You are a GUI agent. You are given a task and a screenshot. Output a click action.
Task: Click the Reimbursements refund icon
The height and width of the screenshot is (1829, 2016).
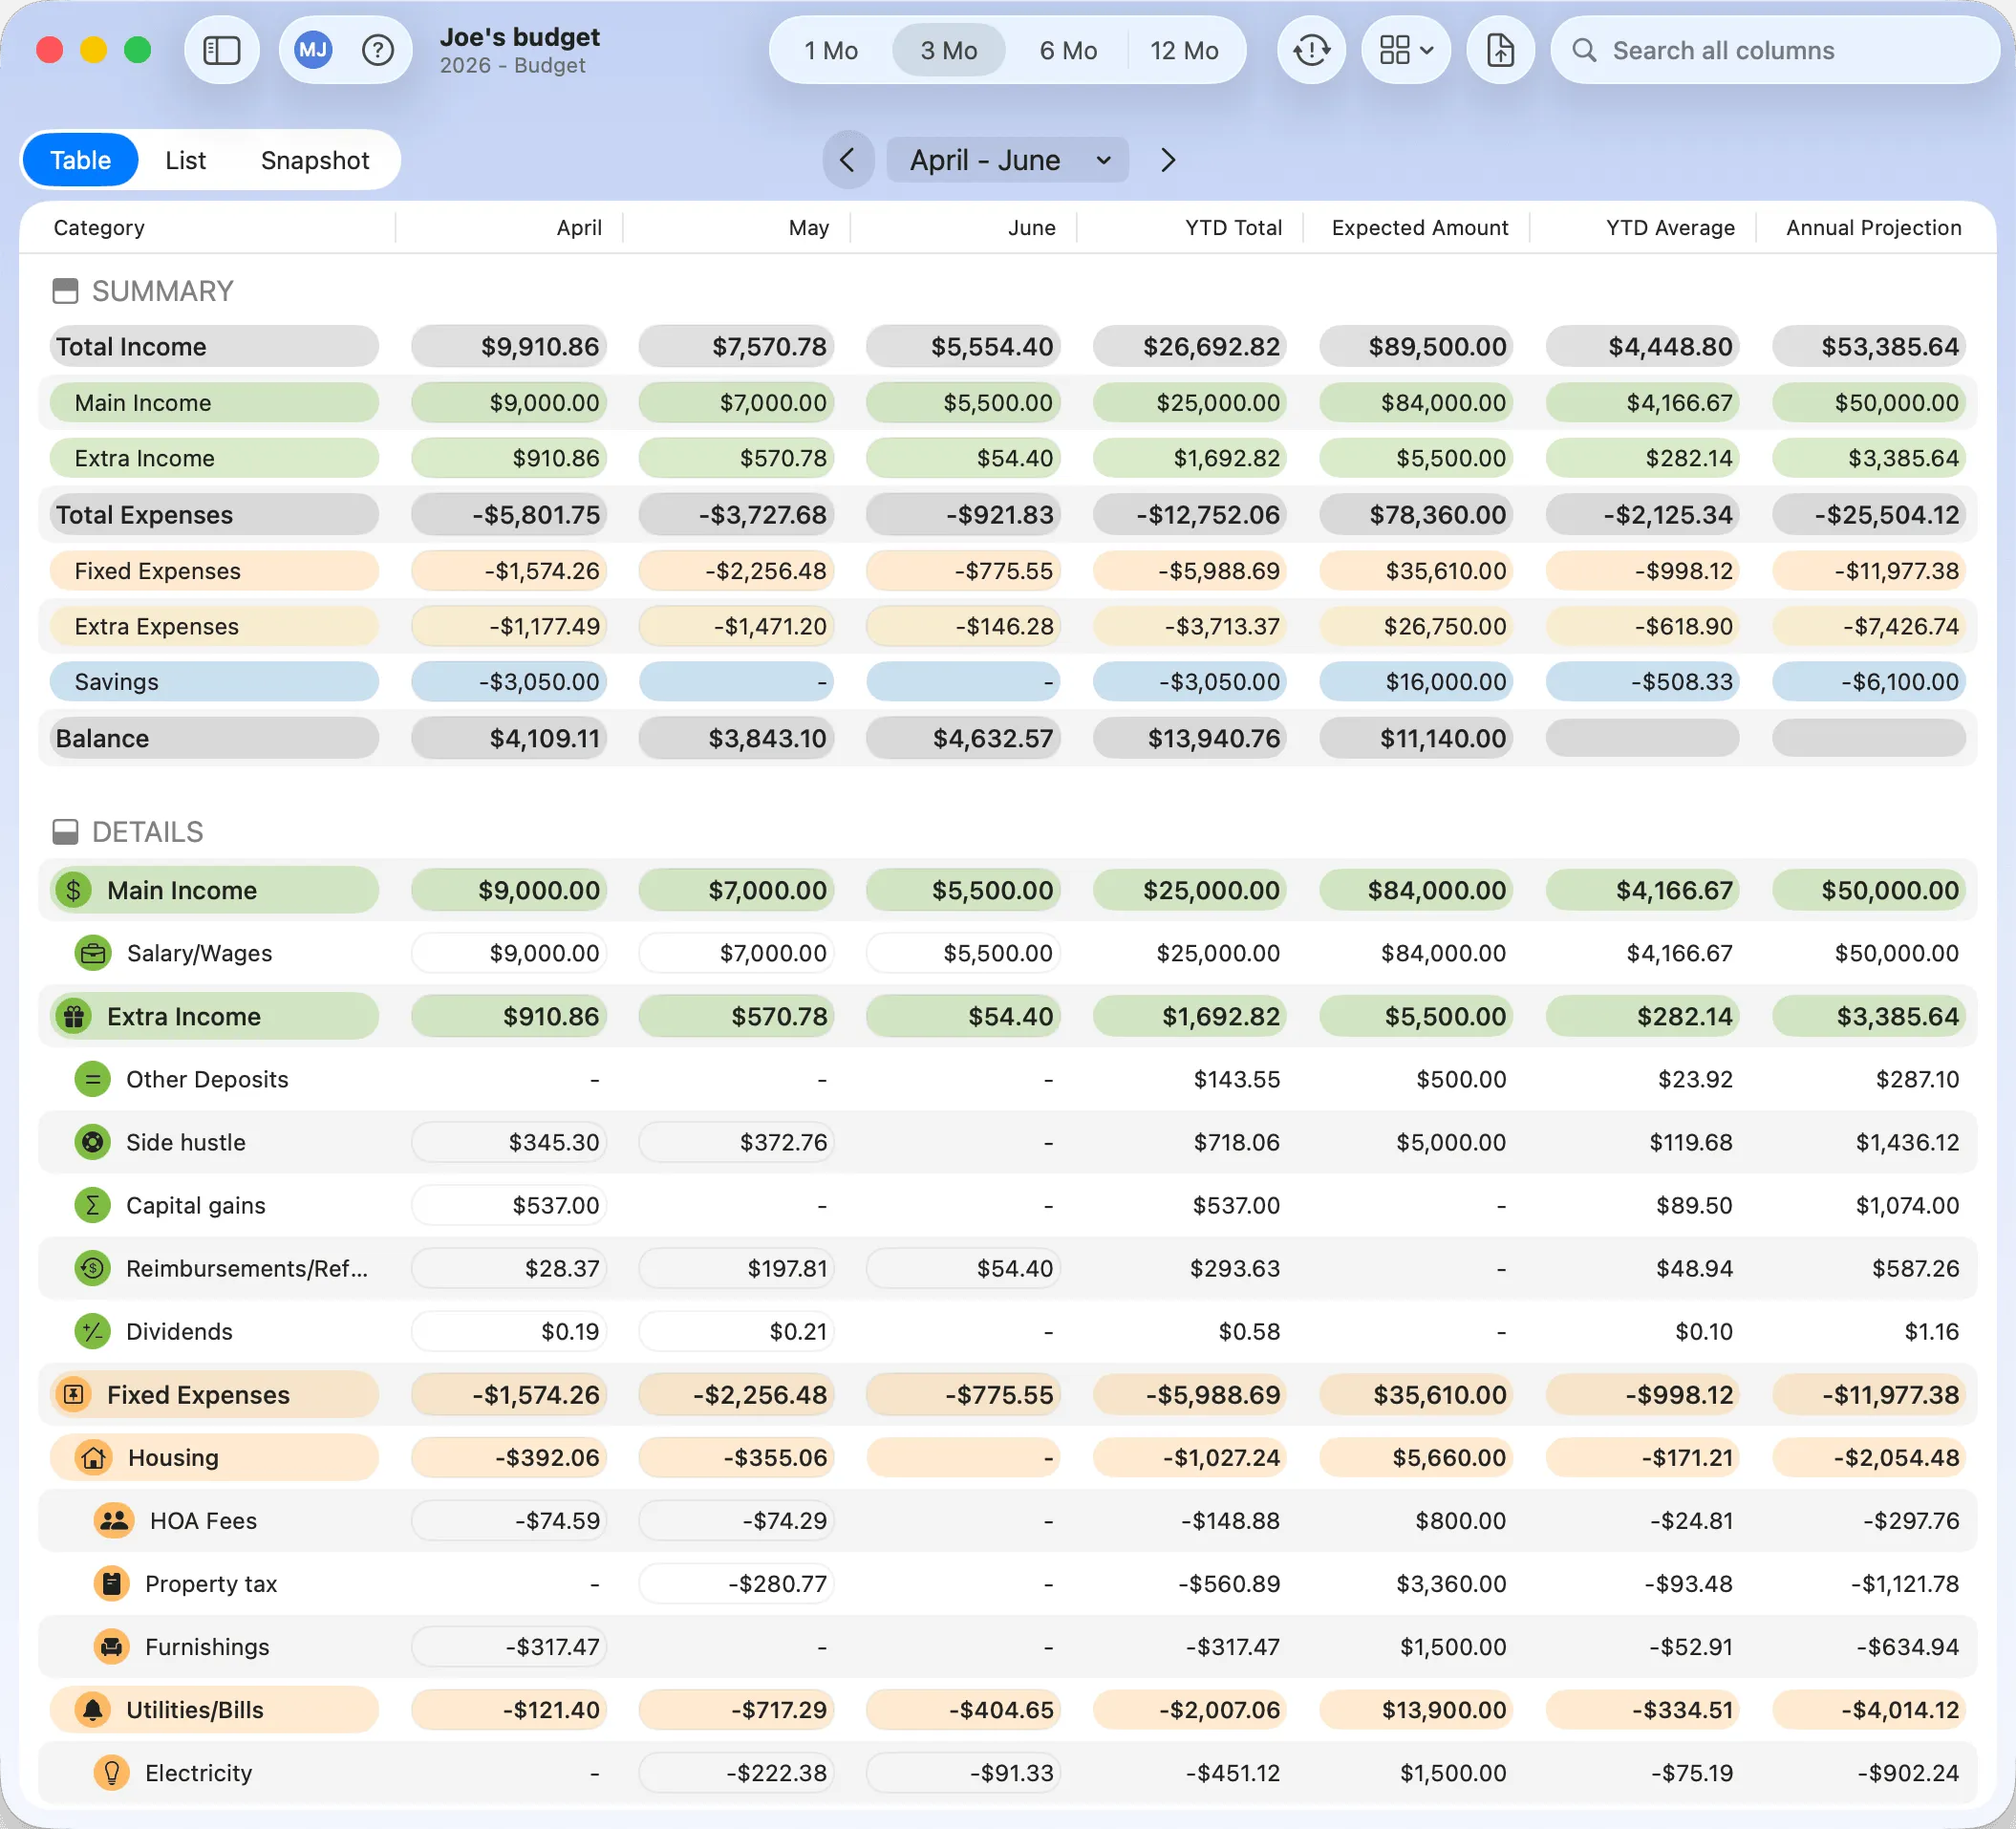[93, 1268]
